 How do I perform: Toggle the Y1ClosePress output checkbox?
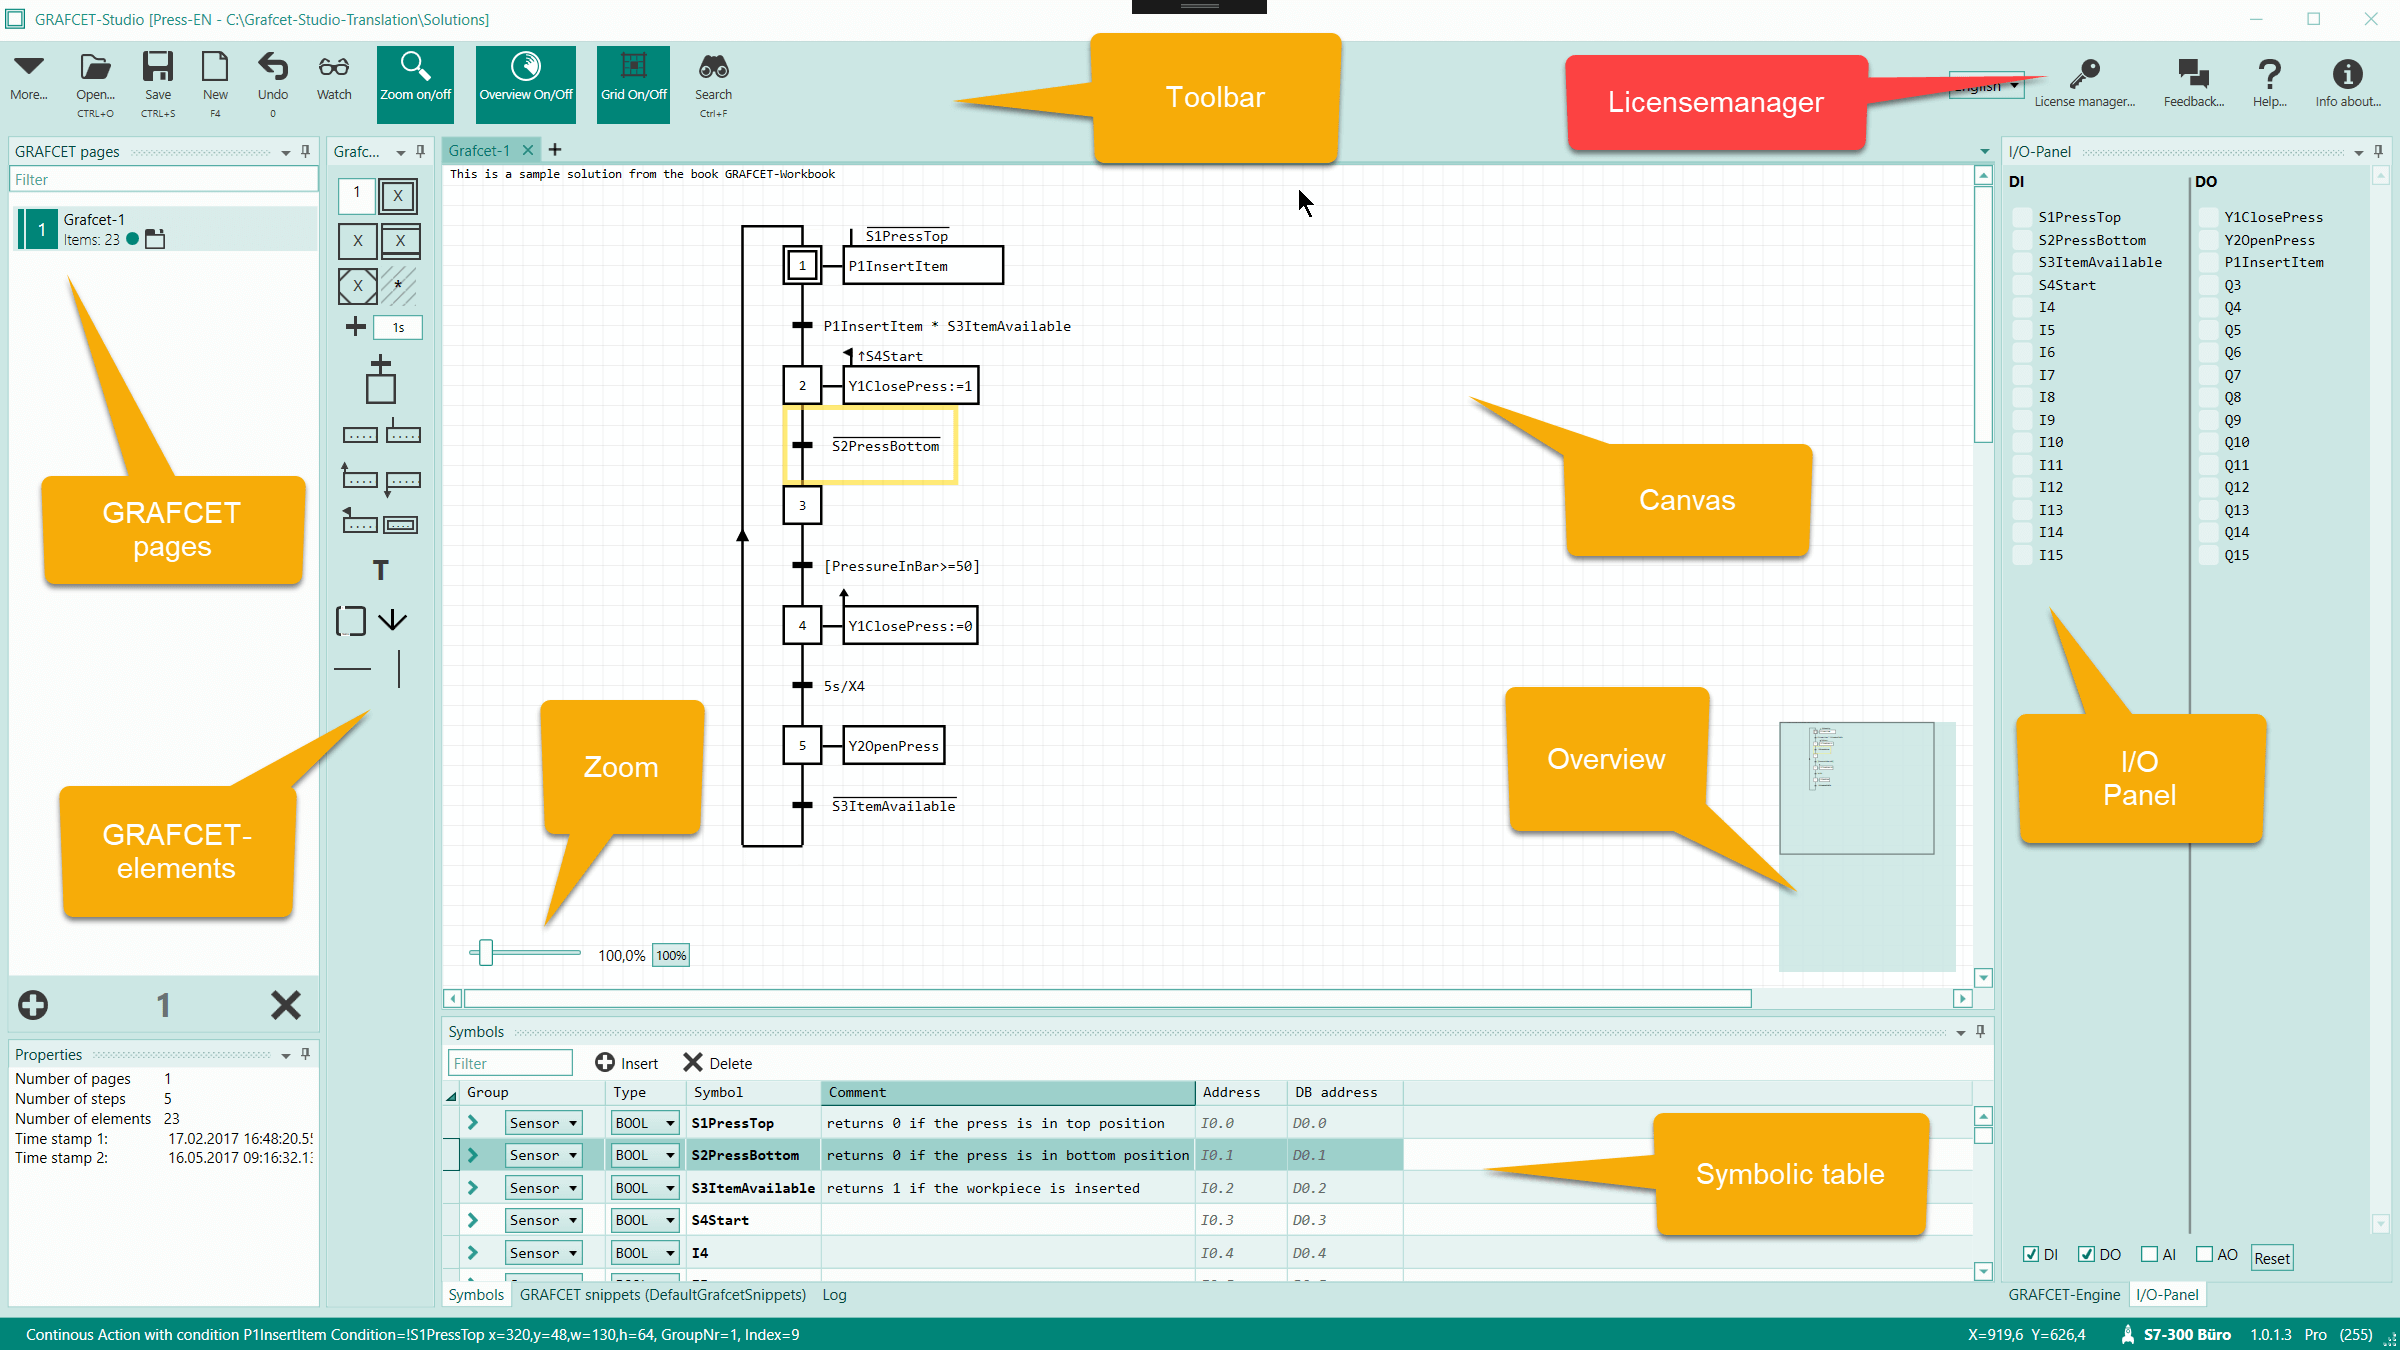pyautogui.click(x=2208, y=217)
